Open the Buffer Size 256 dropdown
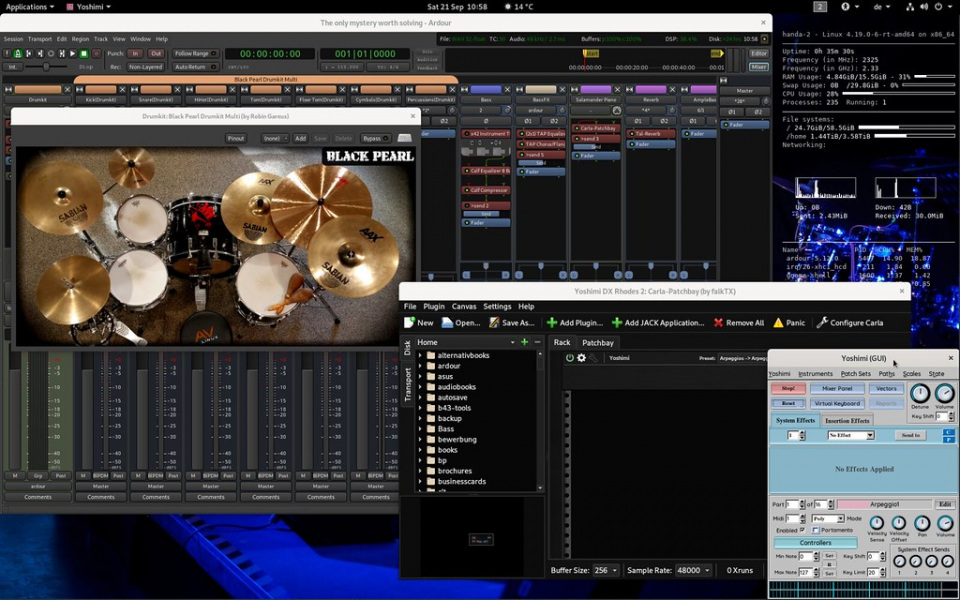Image resolution: width=960 pixels, height=600 pixels. pyautogui.click(x=606, y=570)
